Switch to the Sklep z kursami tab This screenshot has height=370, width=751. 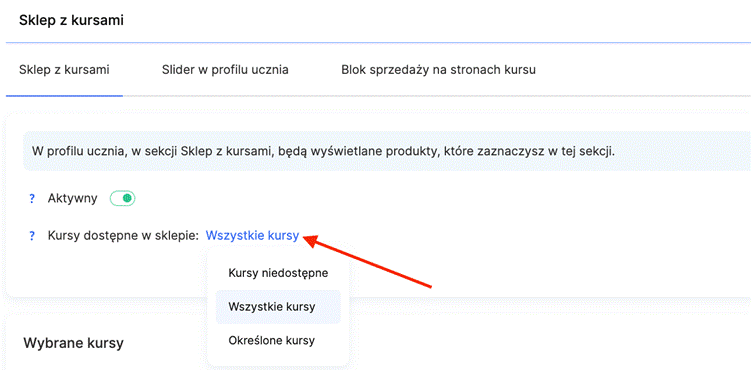(x=64, y=70)
